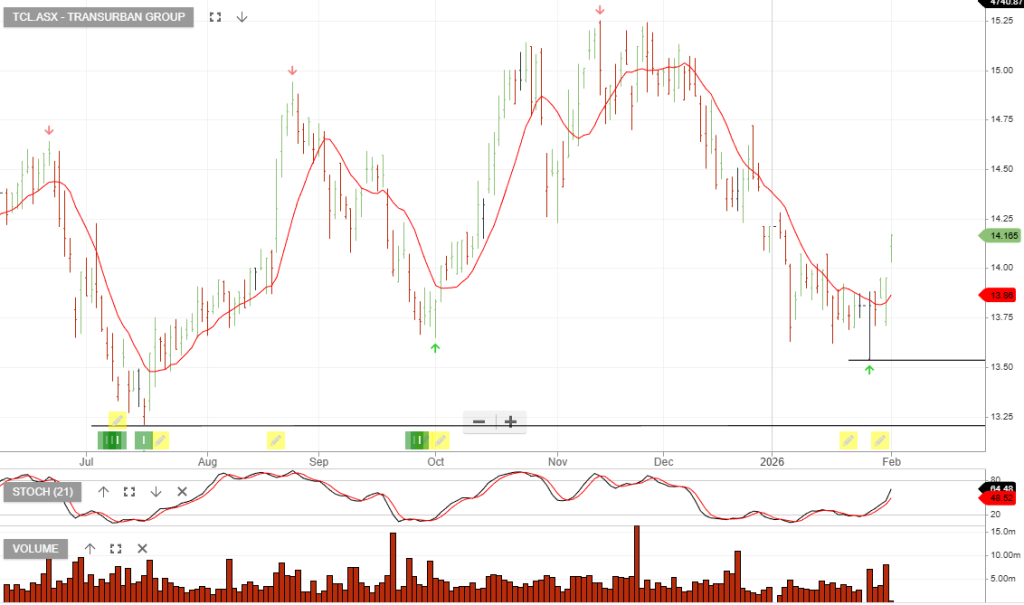Move the STOCH (21) pane down

tap(156, 491)
